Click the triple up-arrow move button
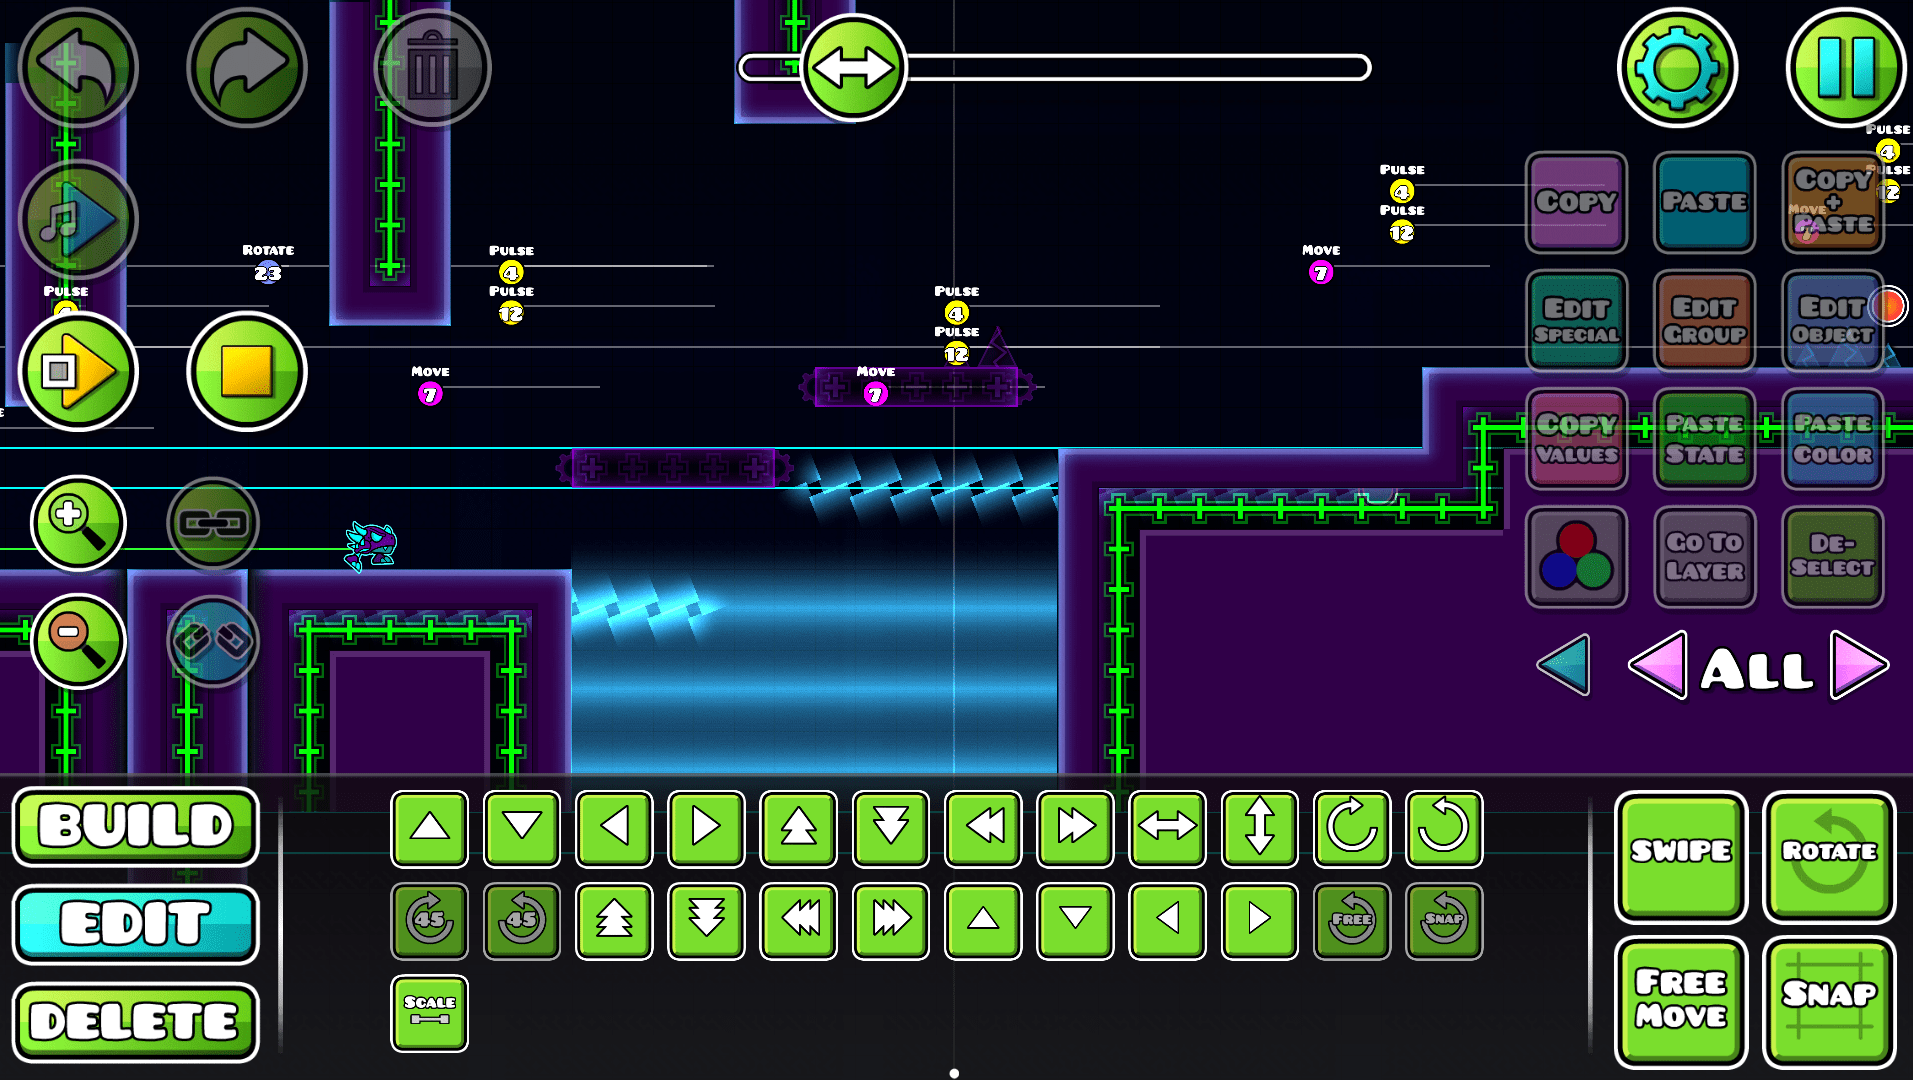This screenshot has height=1080, width=1913. click(614, 920)
